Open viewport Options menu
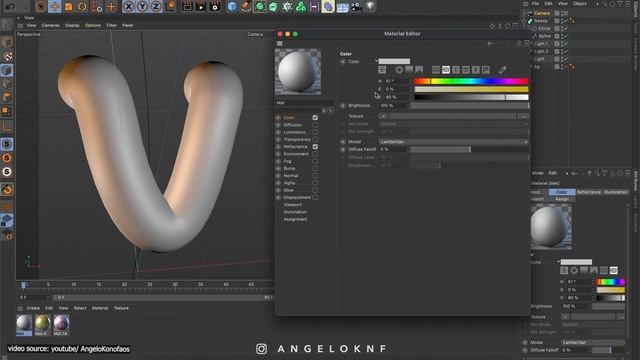640x360 pixels. point(93,25)
